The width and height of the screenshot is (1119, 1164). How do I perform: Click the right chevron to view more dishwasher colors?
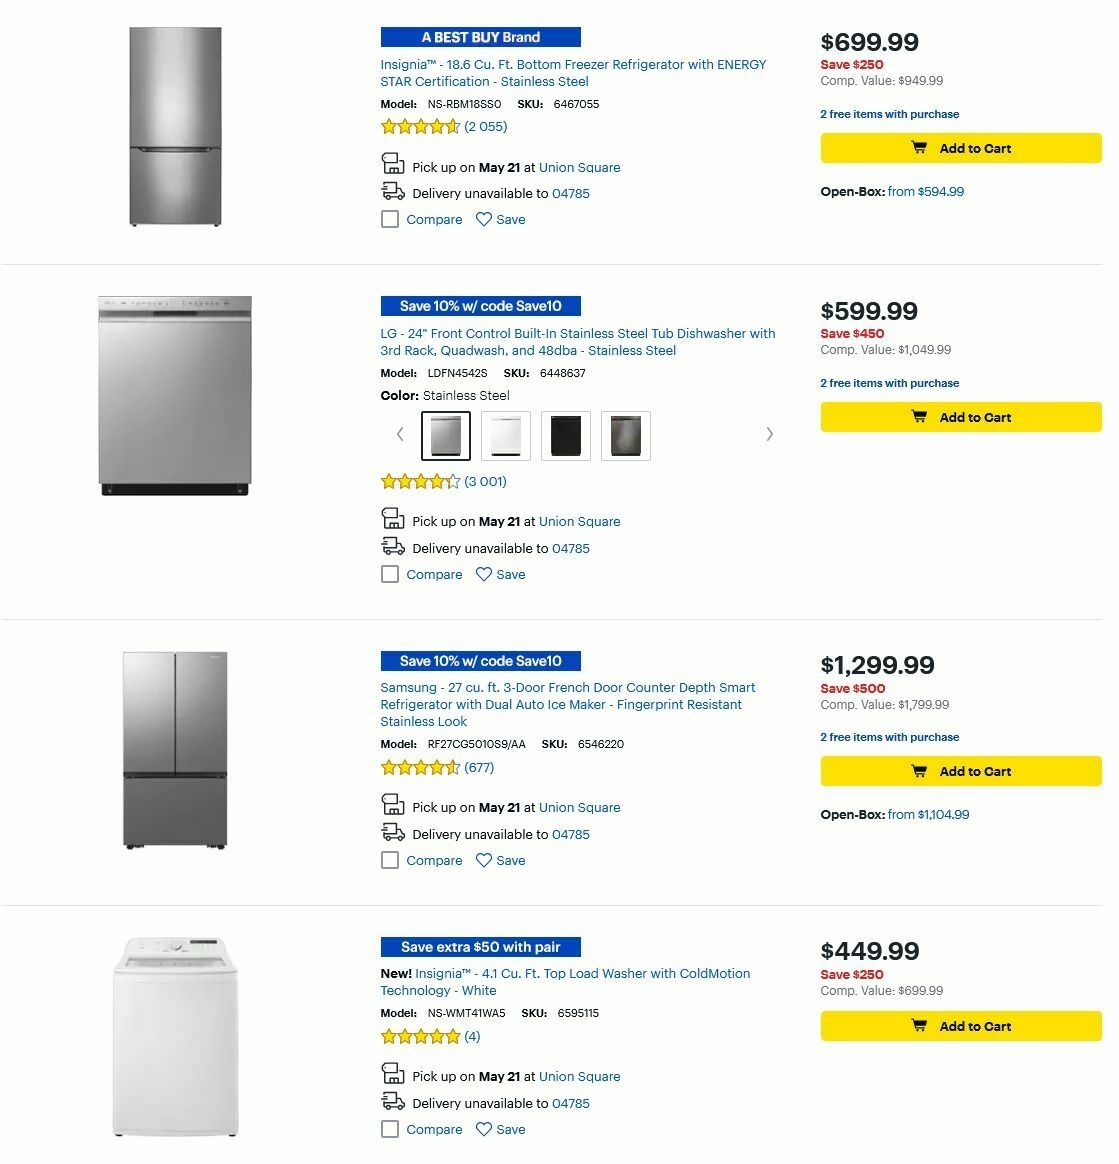tap(770, 434)
